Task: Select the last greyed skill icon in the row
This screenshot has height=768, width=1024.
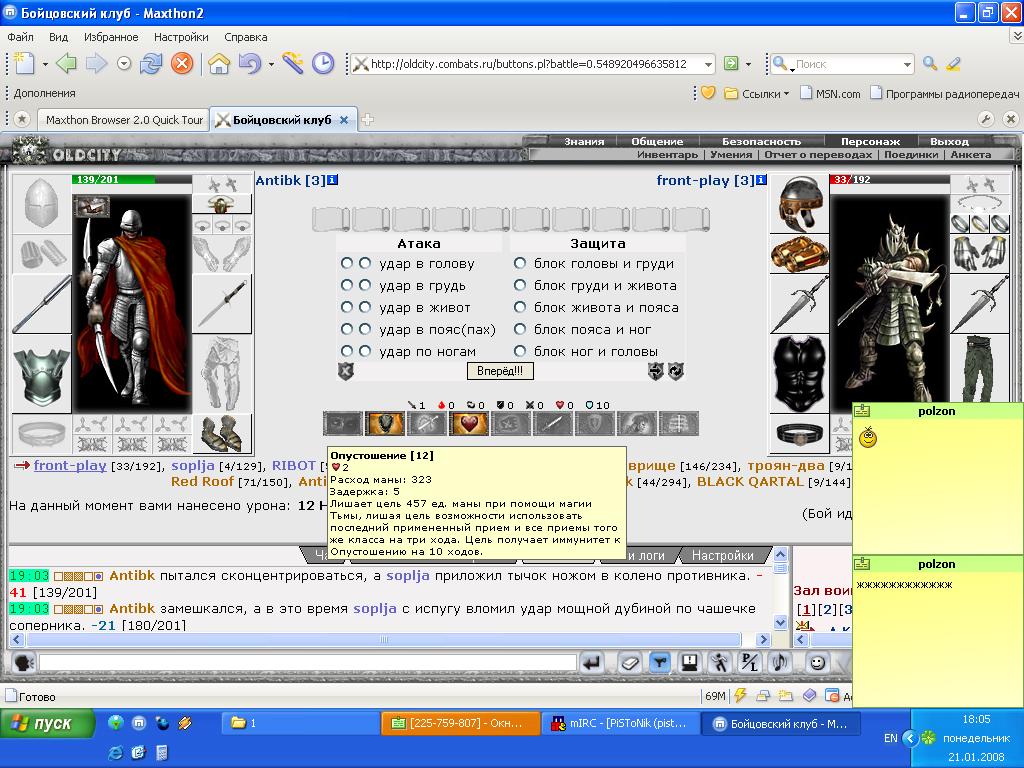Action: pyautogui.click(x=679, y=424)
